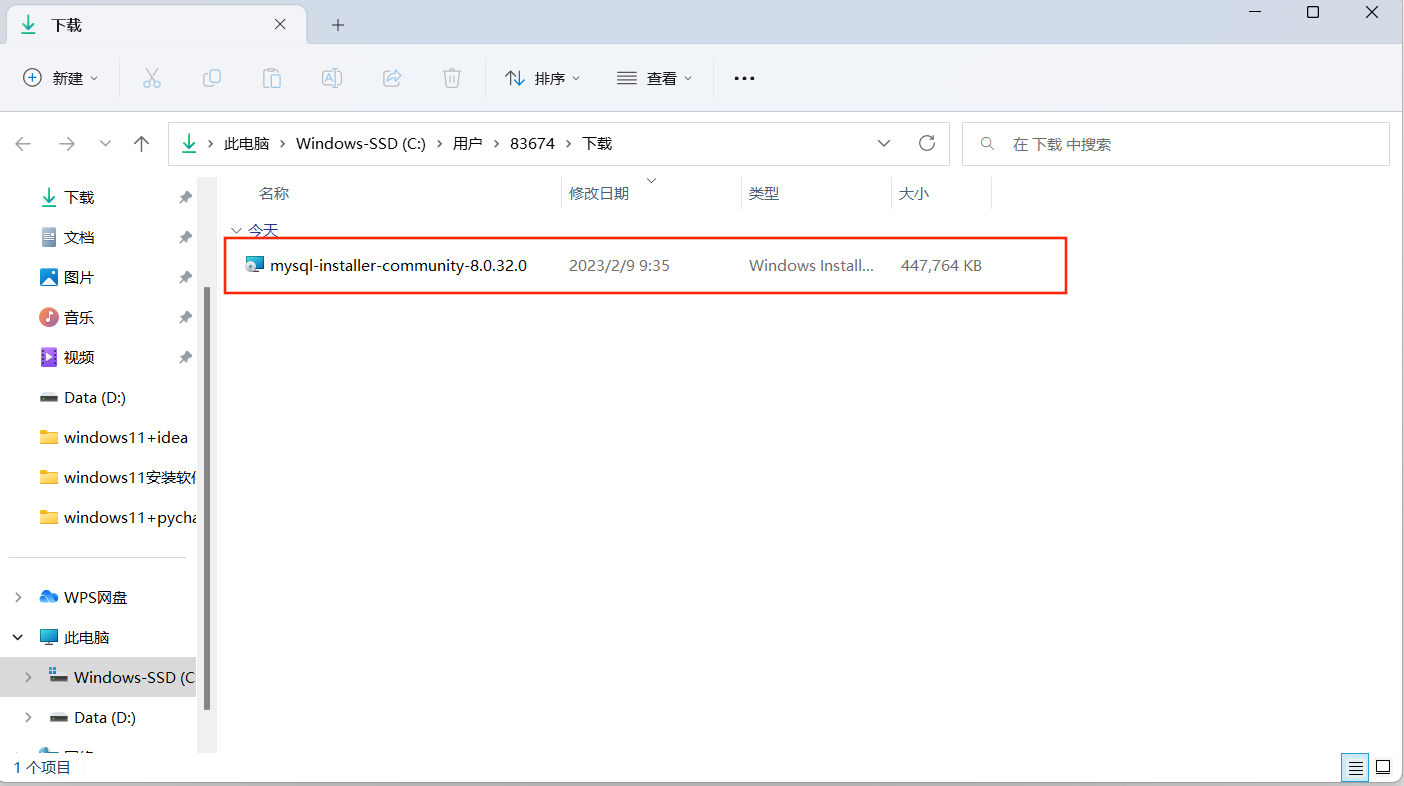Expand WPS网盘 in the sidebar

tap(18, 597)
